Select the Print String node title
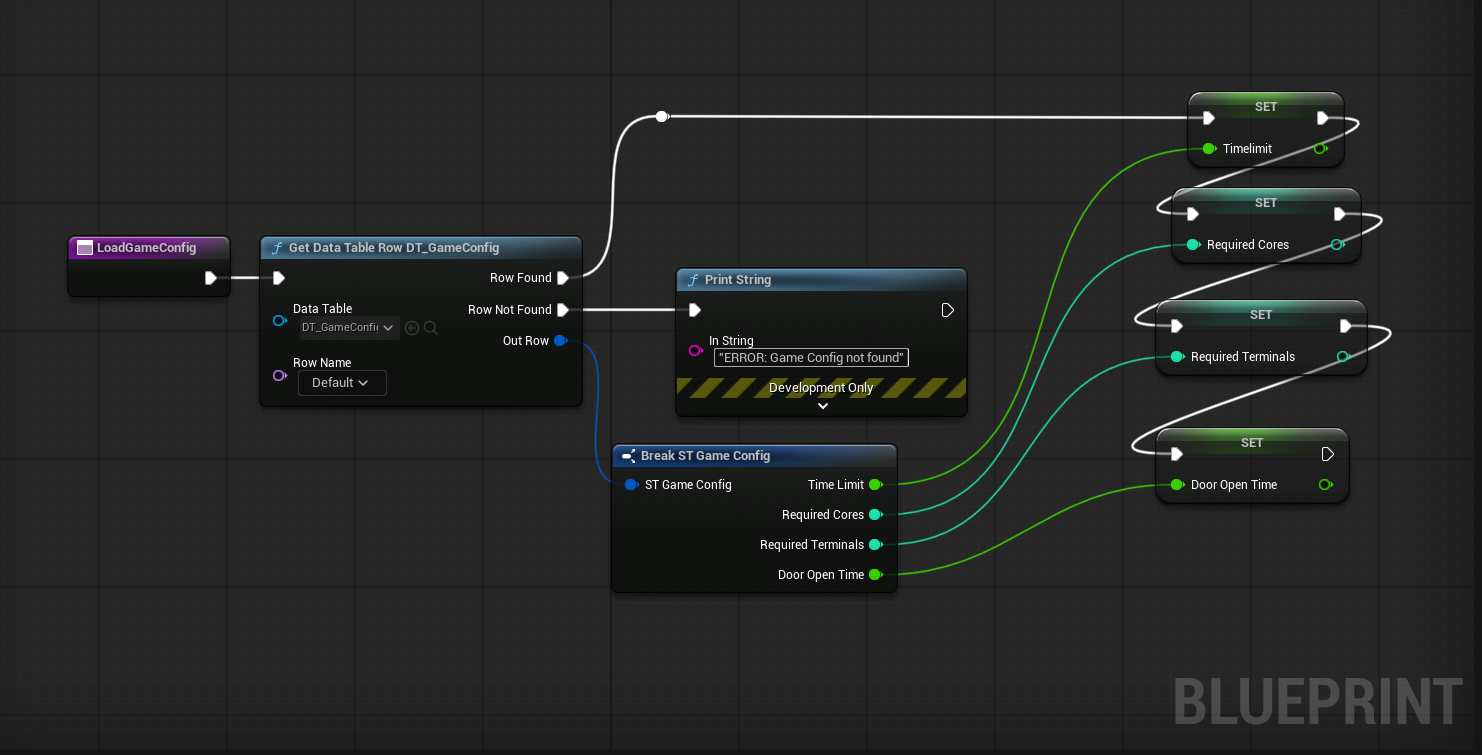1482x755 pixels. pyautogui.click(x=738, y=280)
